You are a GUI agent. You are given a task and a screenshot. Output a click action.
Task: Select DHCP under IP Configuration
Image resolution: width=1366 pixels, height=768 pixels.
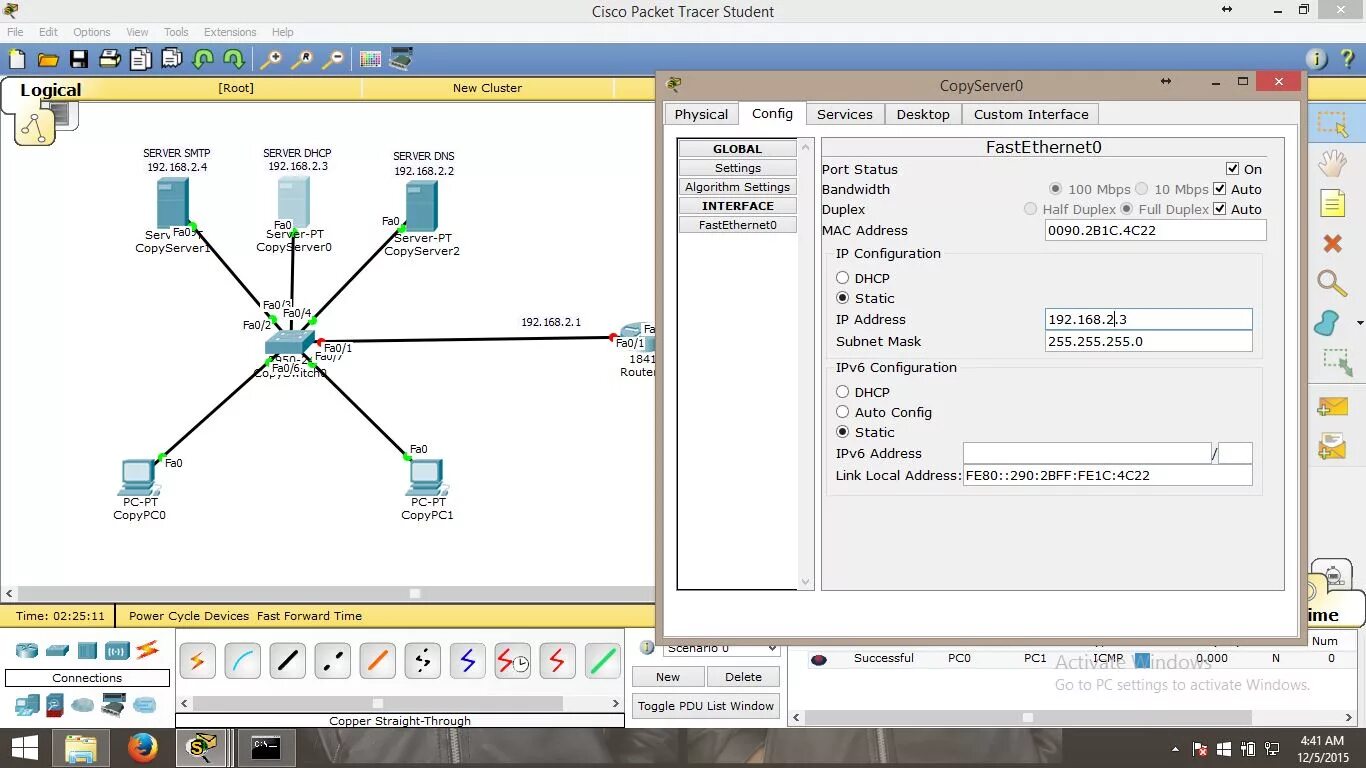click(842, 278)
